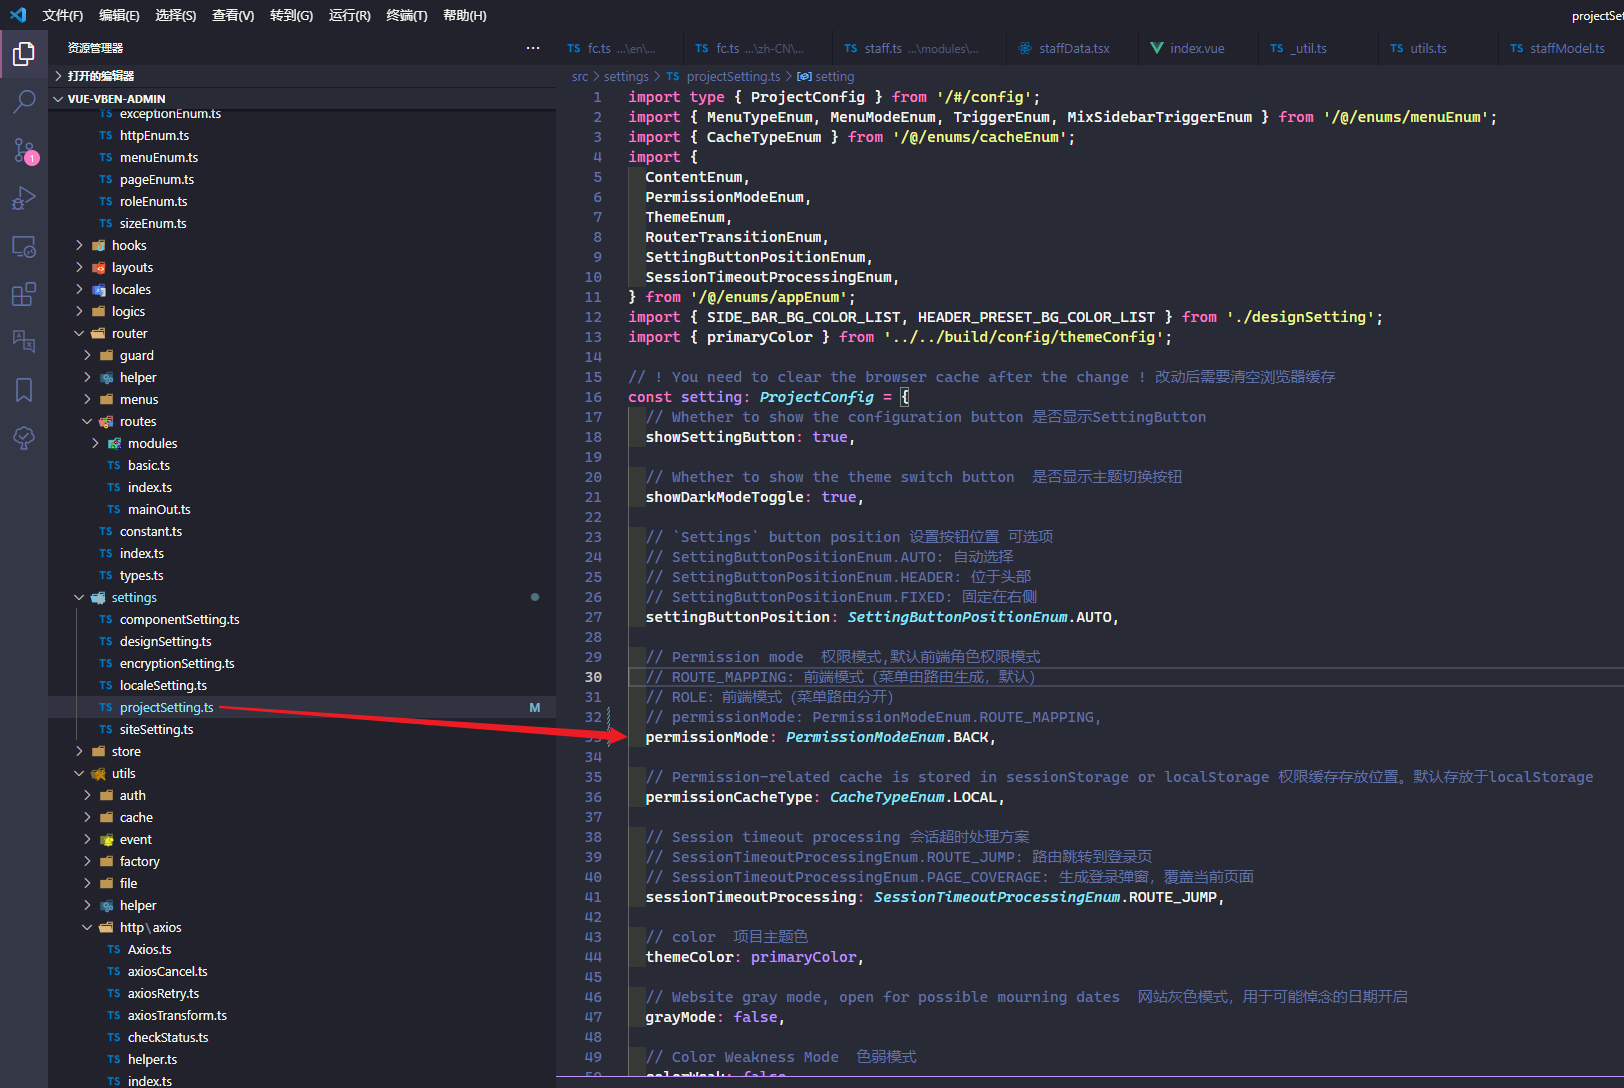
Task: Collapse the VUE-VBEN-ADMIN root folder
Action: click(x=302, y=99)
